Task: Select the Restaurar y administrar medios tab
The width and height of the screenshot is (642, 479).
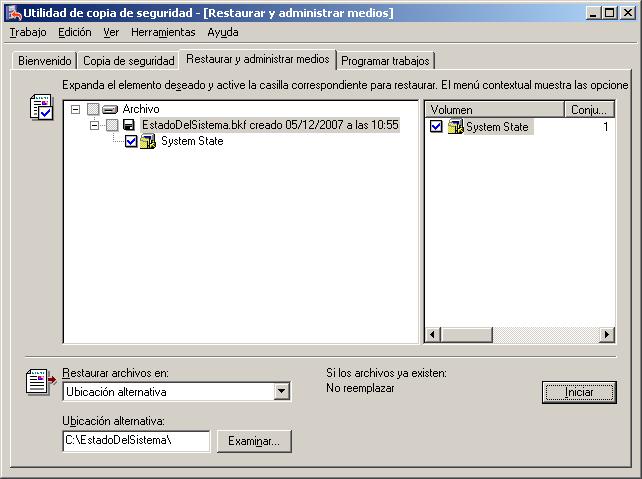Action: [x=258, y=59]
